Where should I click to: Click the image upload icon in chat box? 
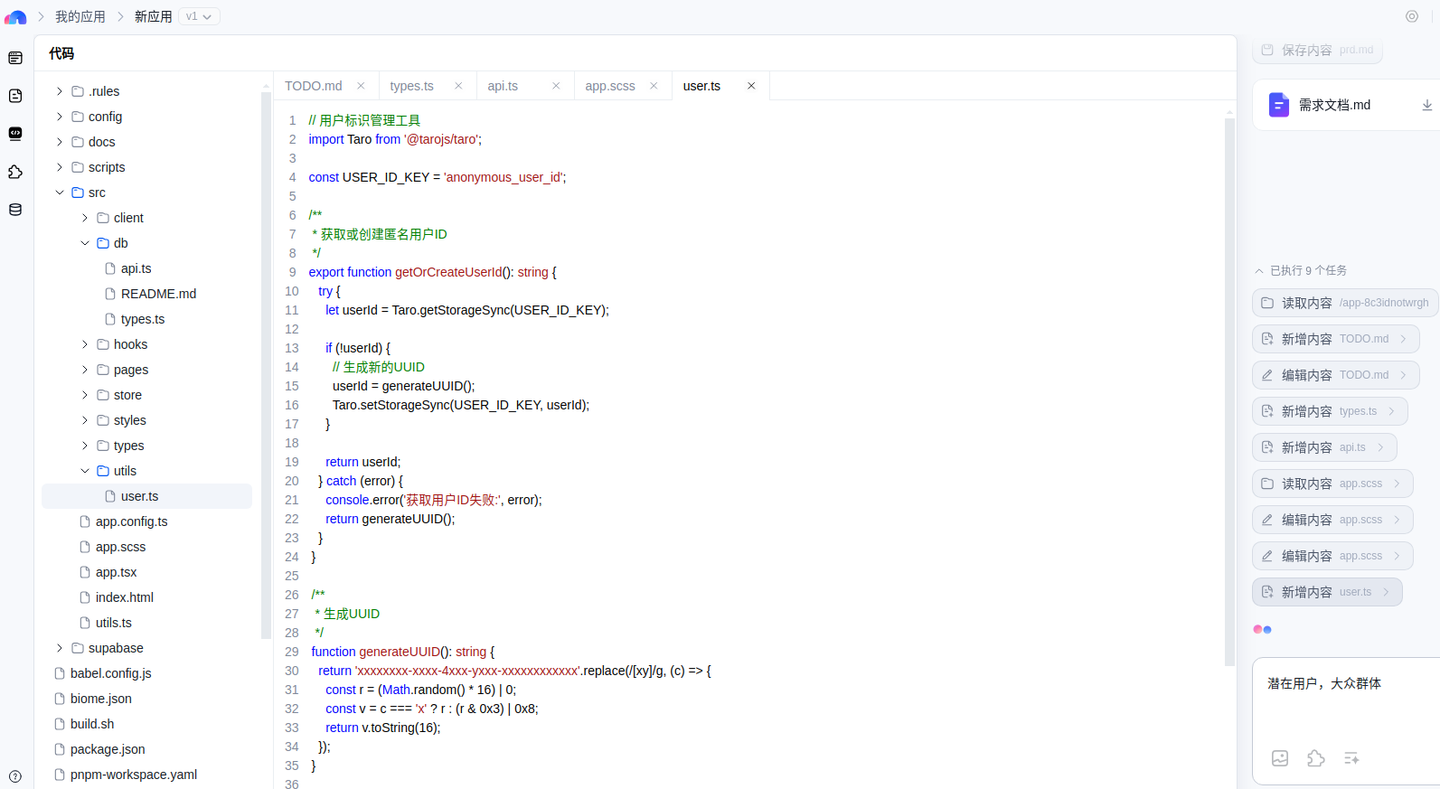1279,758
